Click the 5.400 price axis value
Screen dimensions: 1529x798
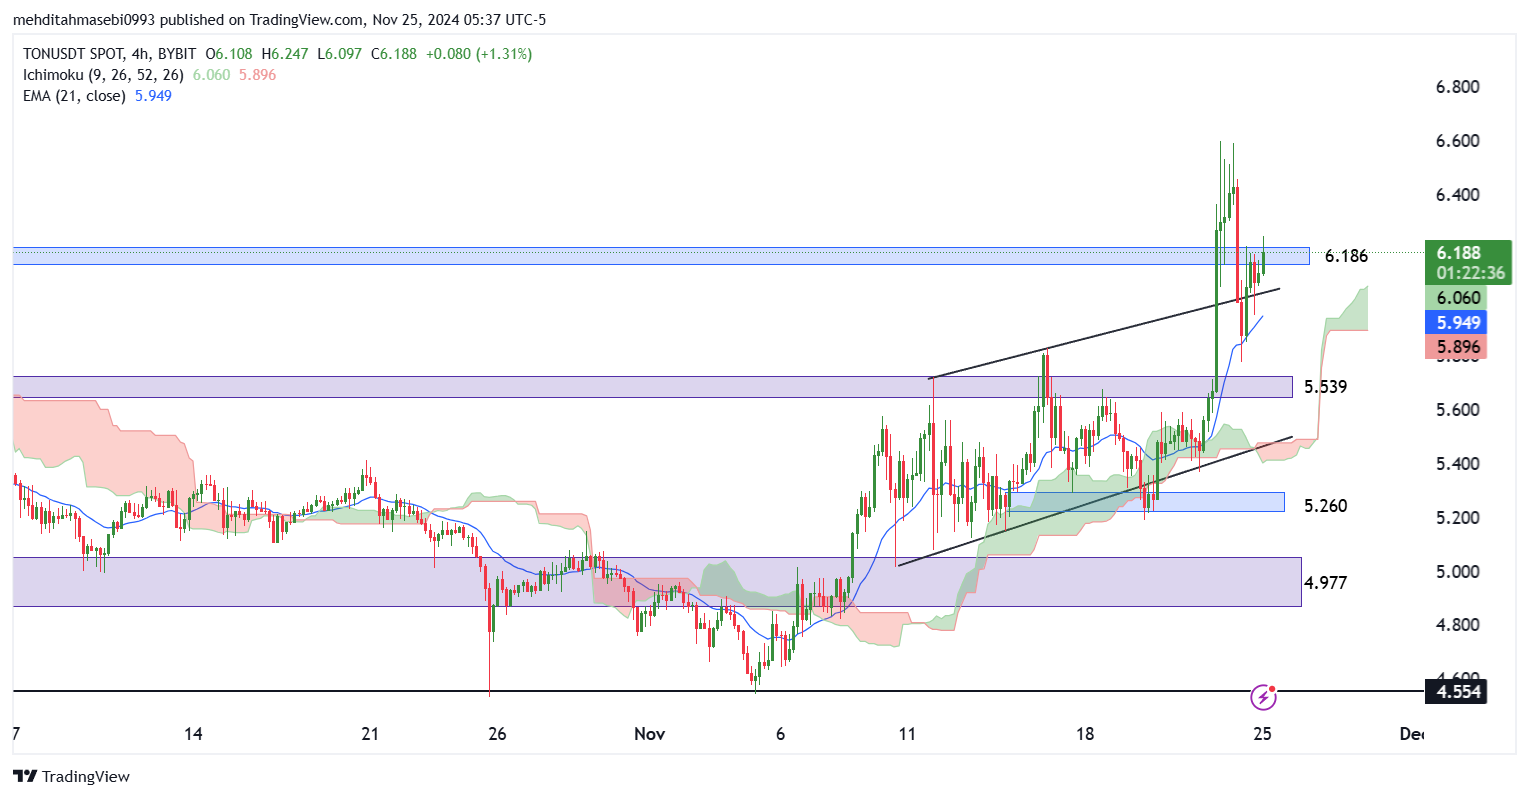click(x=1458, y=464)
